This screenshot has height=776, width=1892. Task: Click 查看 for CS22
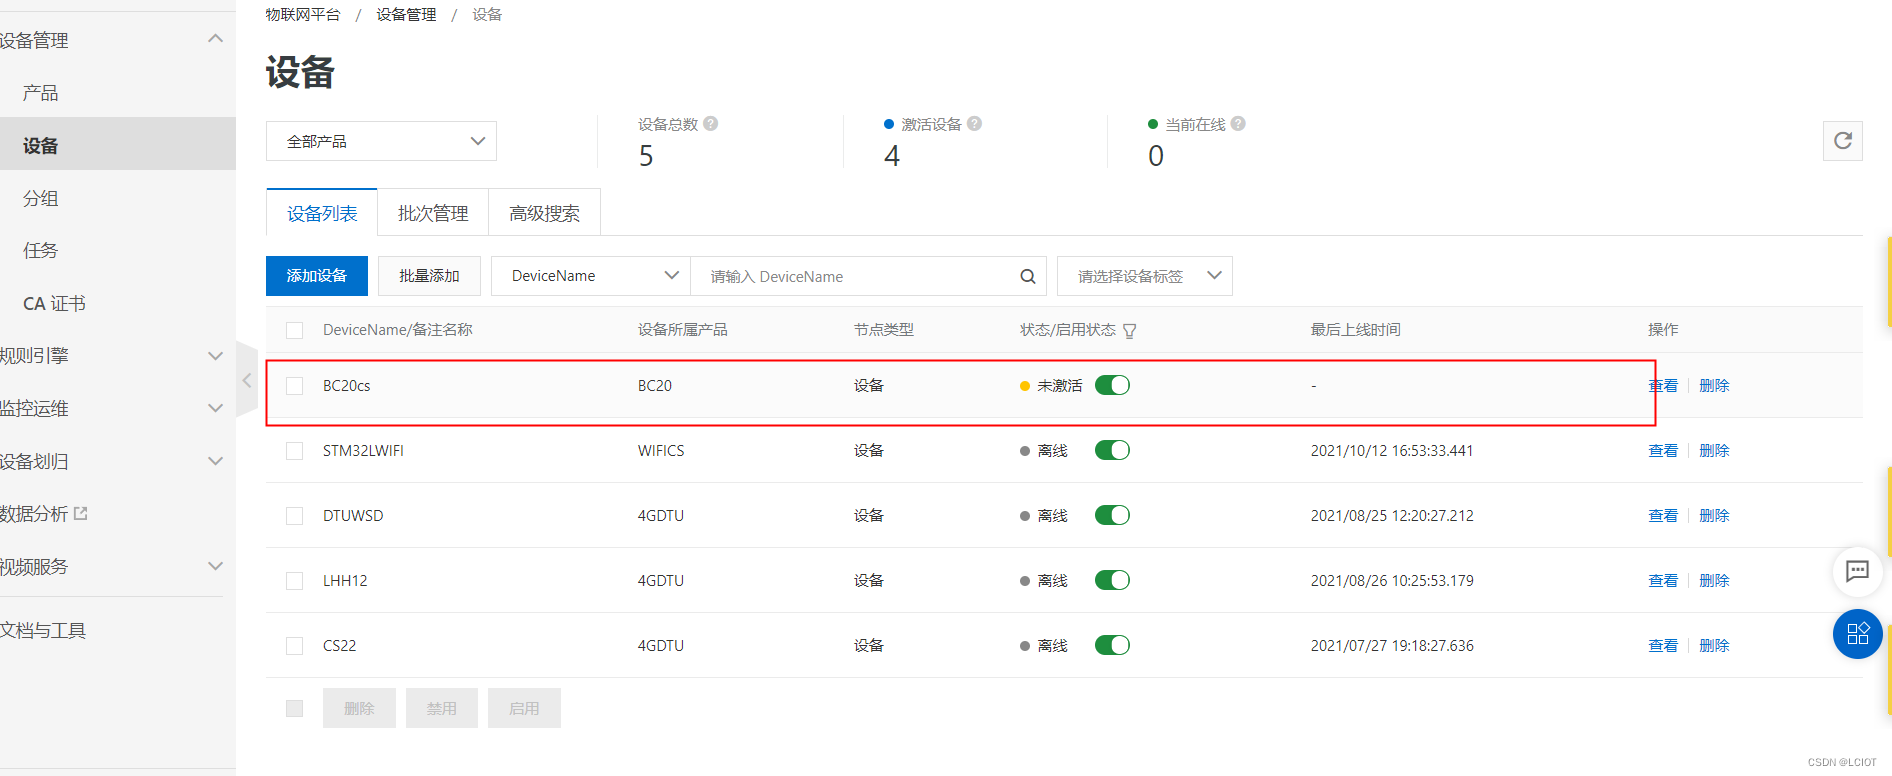point(1663,646)
